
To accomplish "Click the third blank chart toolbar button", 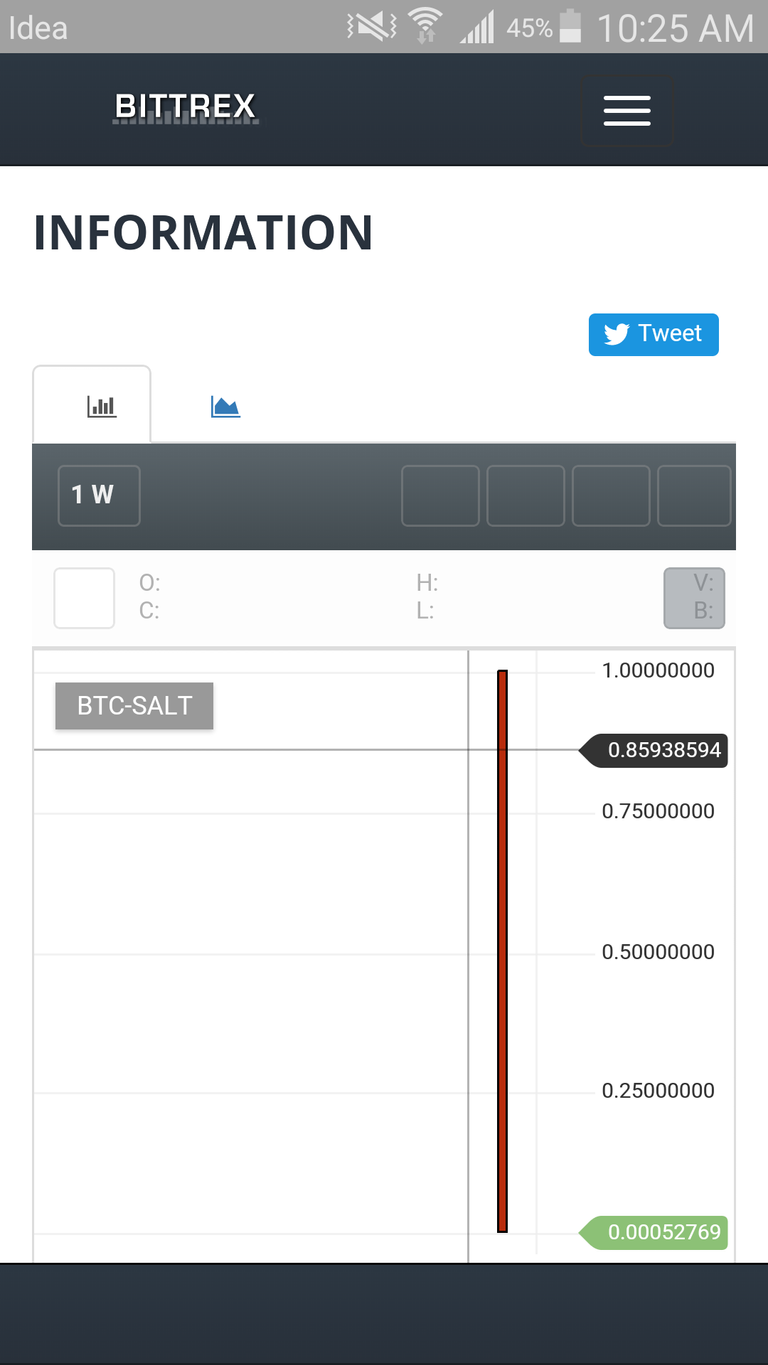I will click(x=611, y=495).
